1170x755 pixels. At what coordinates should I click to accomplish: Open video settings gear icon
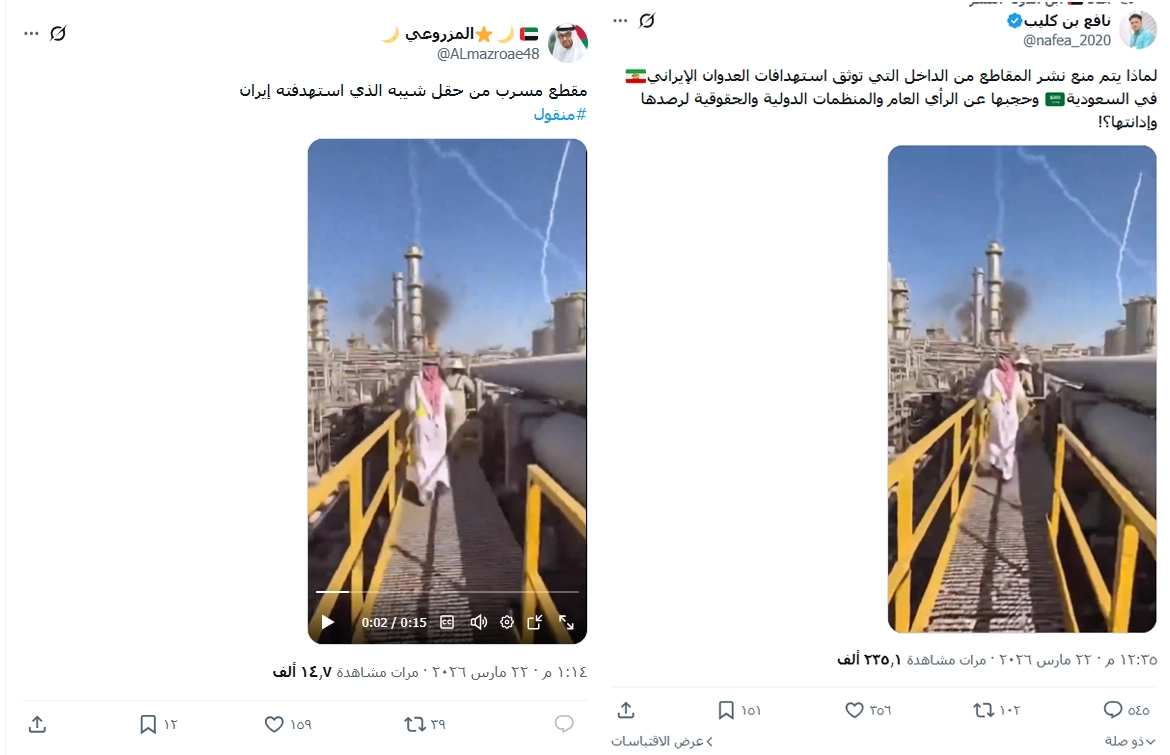click(x=507, y=622)
